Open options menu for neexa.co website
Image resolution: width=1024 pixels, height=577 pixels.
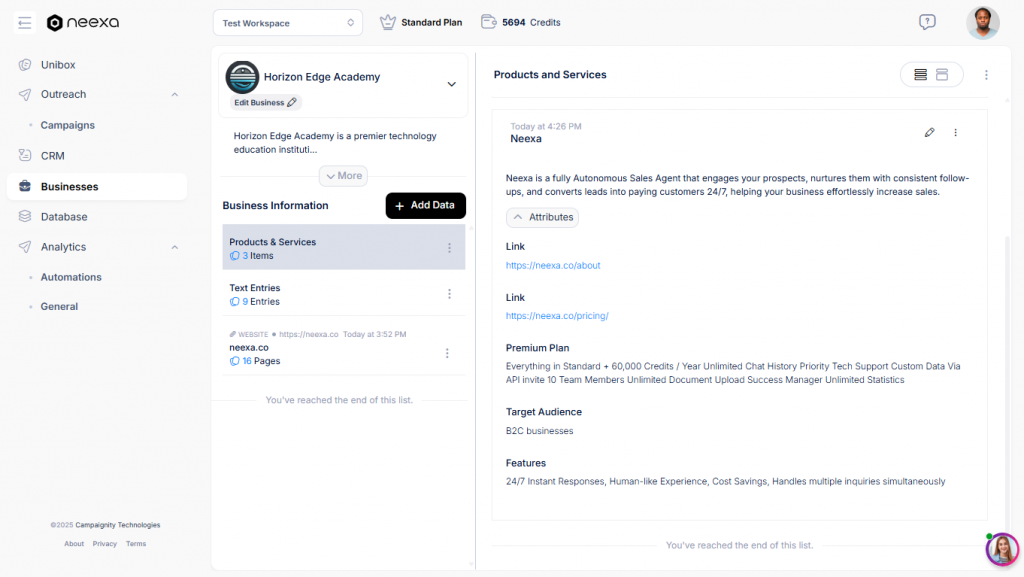447,353
